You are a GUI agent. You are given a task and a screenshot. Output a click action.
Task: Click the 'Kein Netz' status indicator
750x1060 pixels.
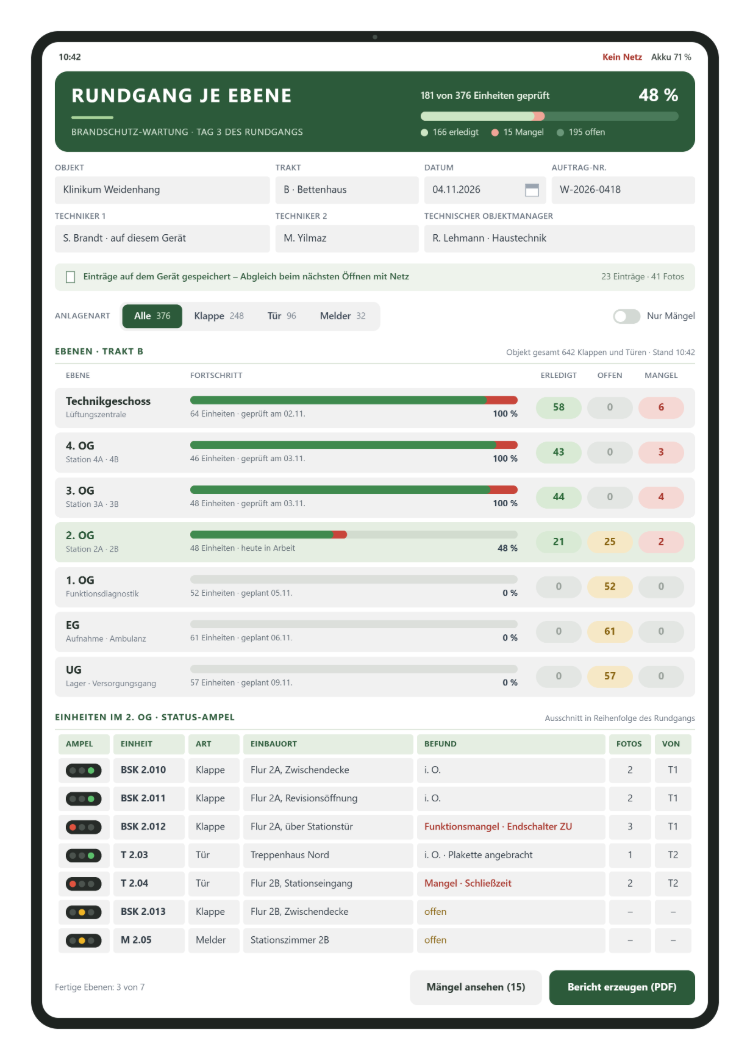click(x=622, y=57)
